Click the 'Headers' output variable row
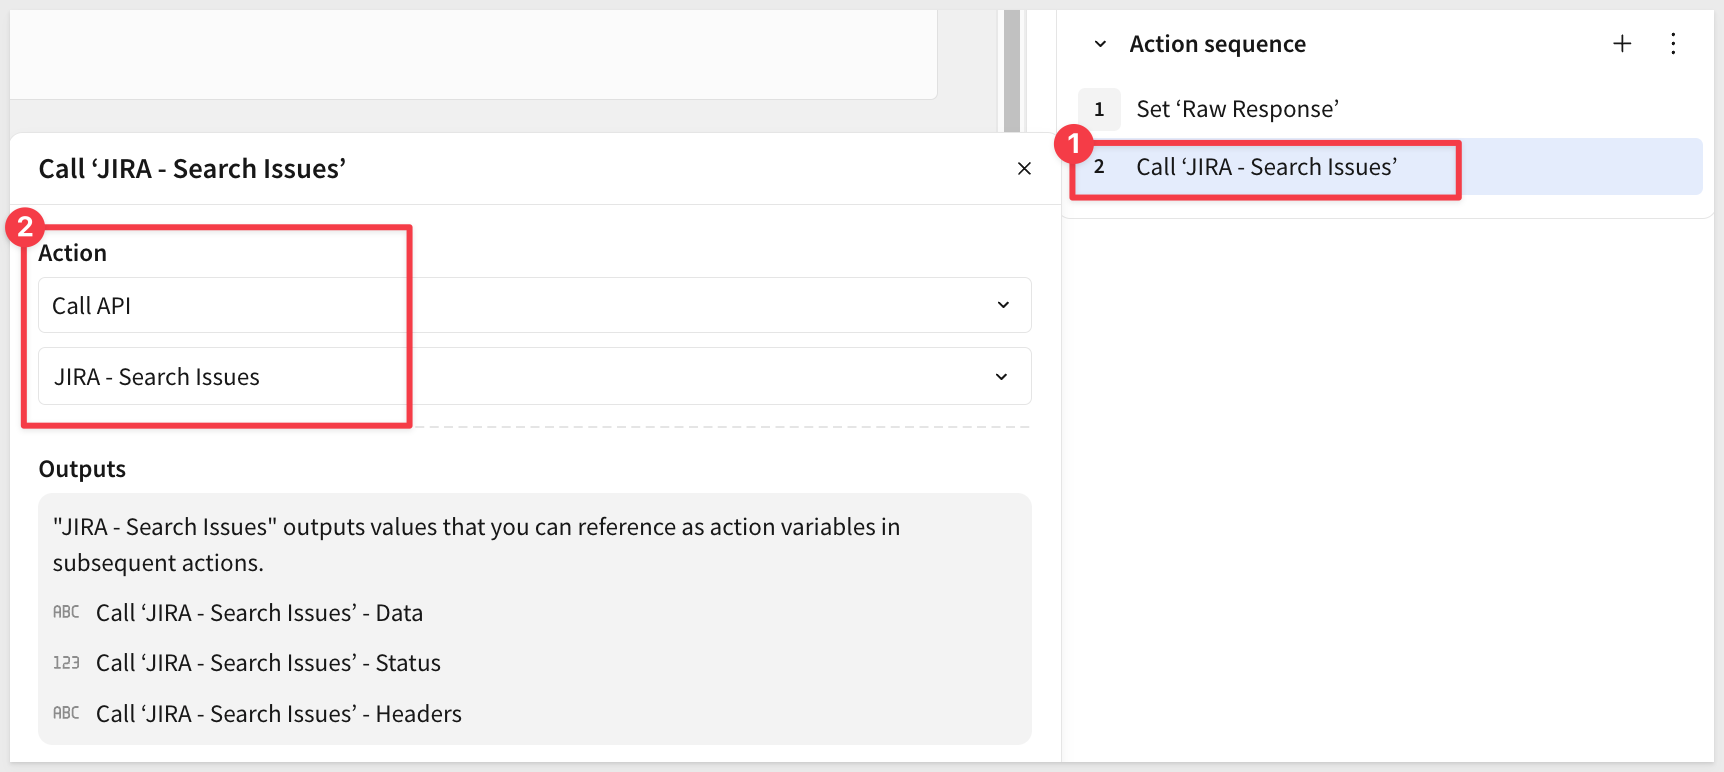This screenshot has width=1724, height=772. click(278, 714)
